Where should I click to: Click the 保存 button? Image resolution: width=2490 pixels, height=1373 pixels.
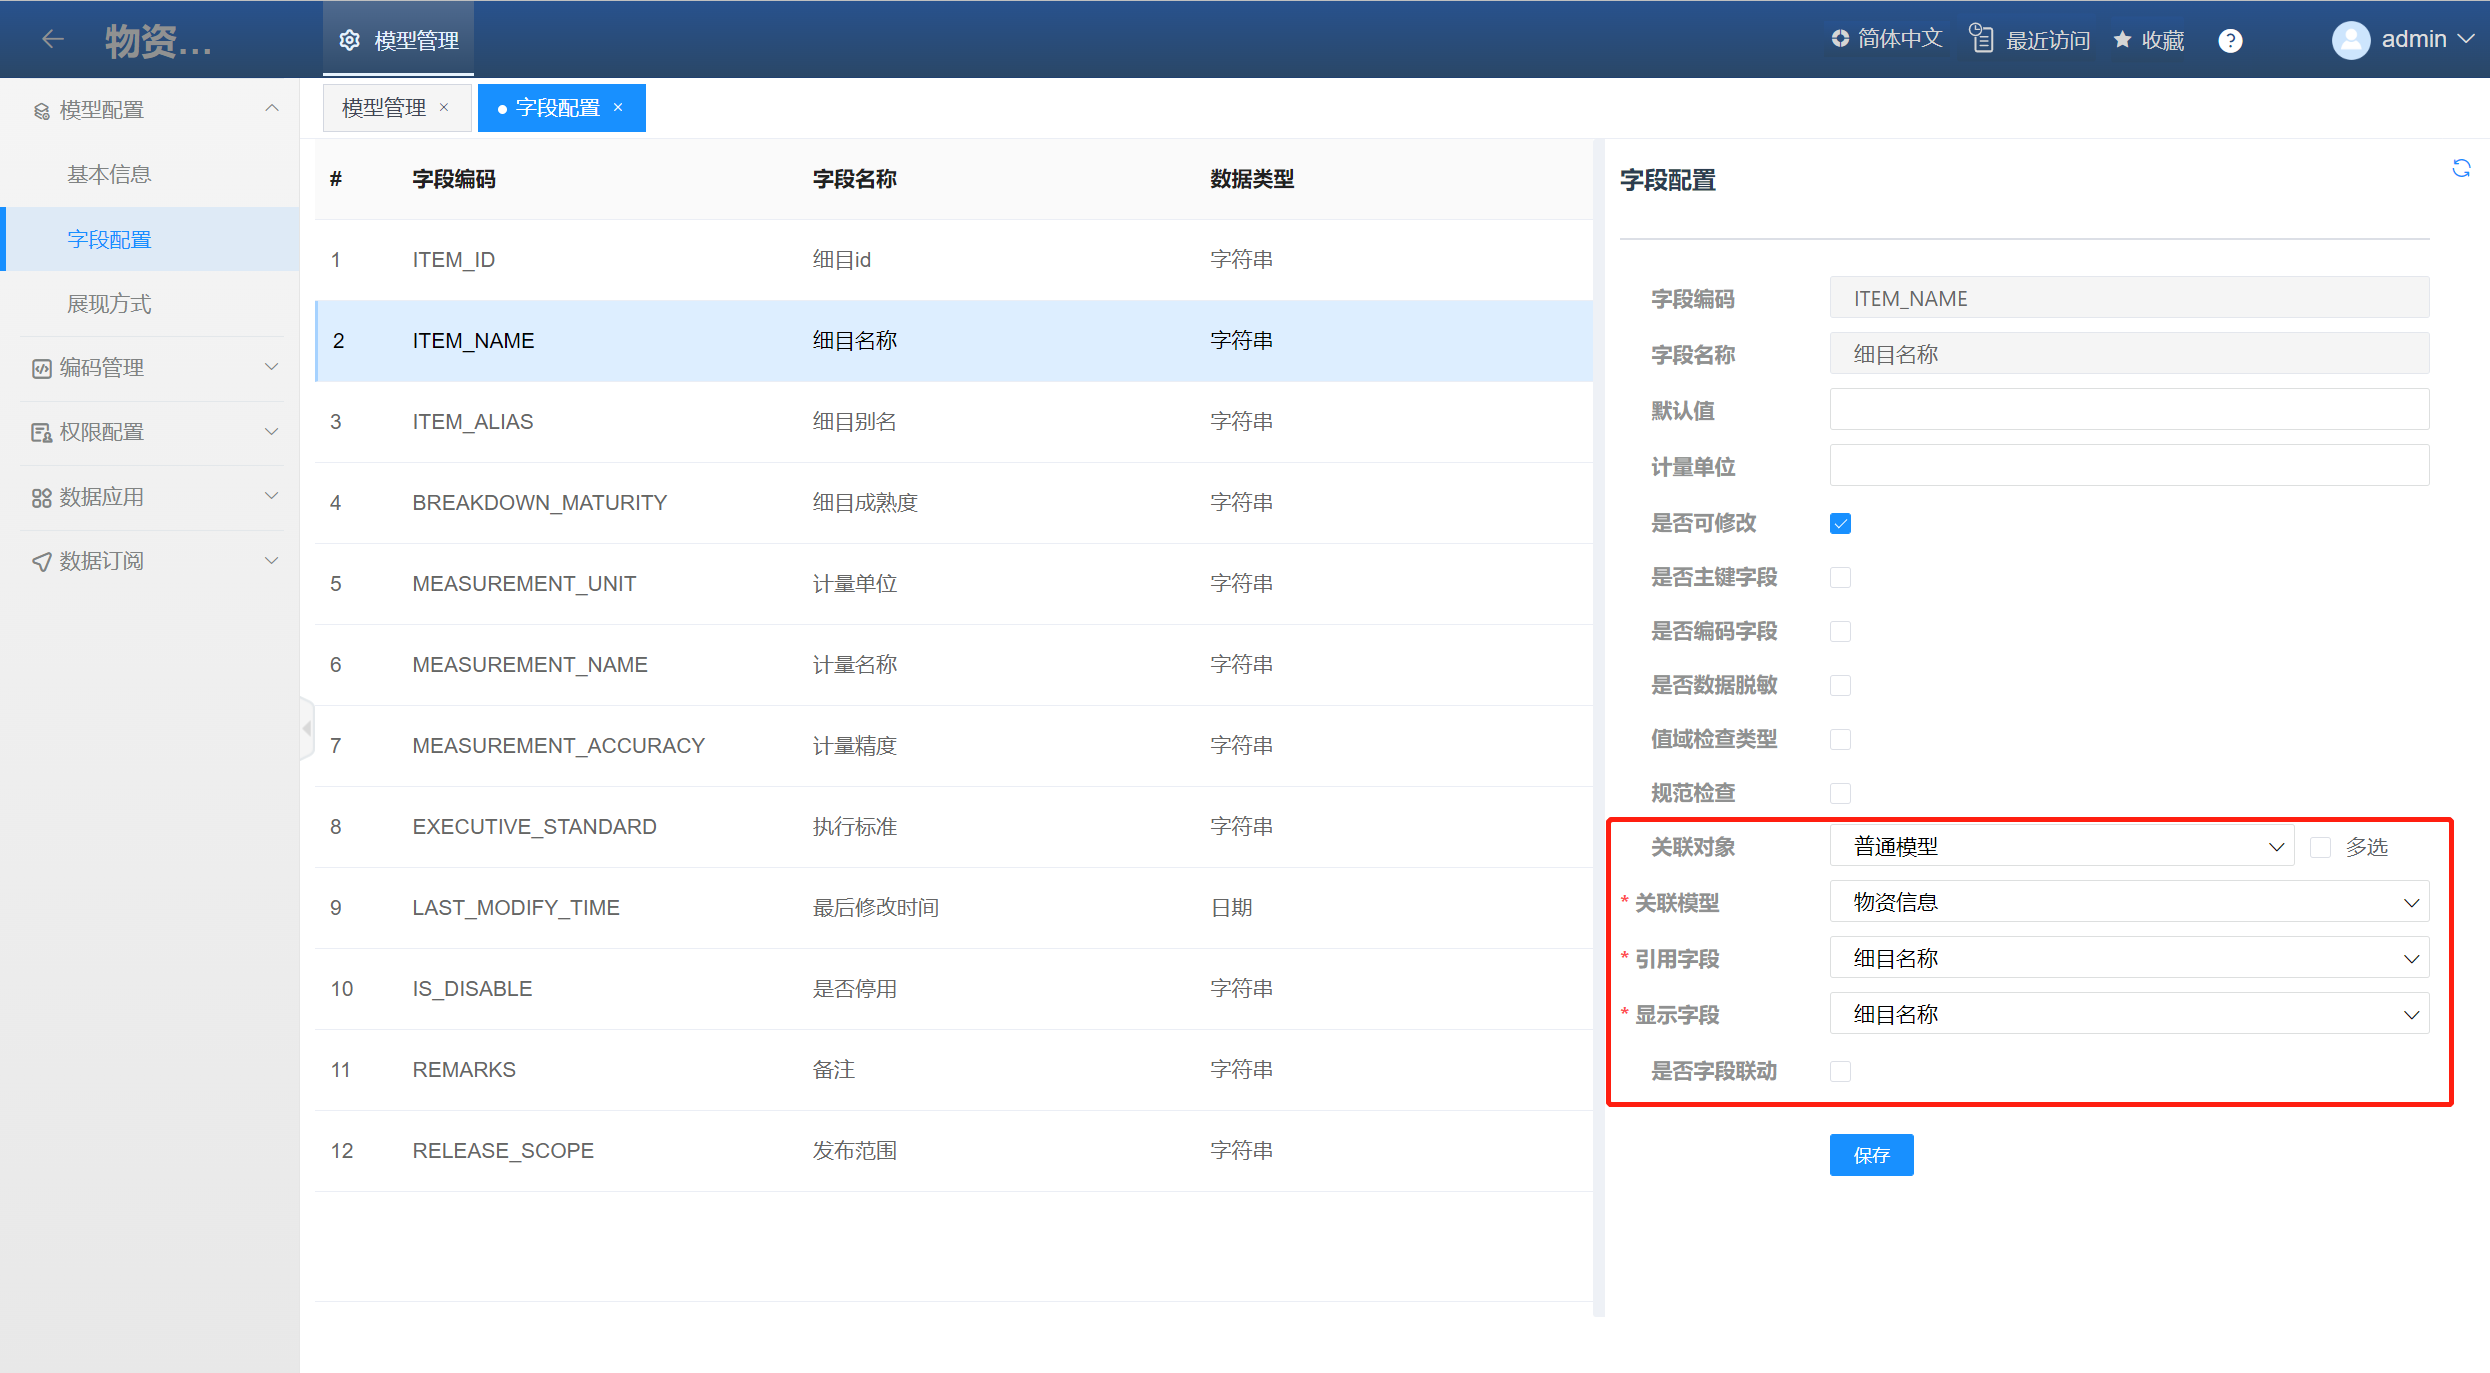click(1871, 1155)
